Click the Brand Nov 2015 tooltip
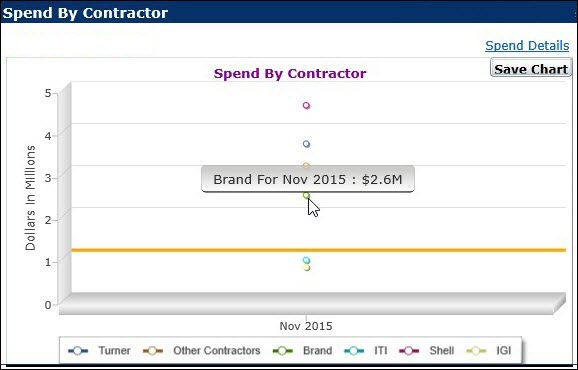Image resolution: width=578 pixels, height=370 pixels. [308, 179]
